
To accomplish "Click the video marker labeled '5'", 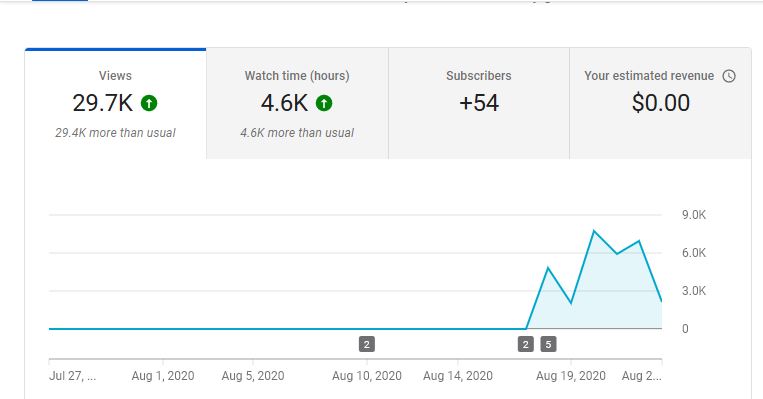I will click(x=548, y=345).
